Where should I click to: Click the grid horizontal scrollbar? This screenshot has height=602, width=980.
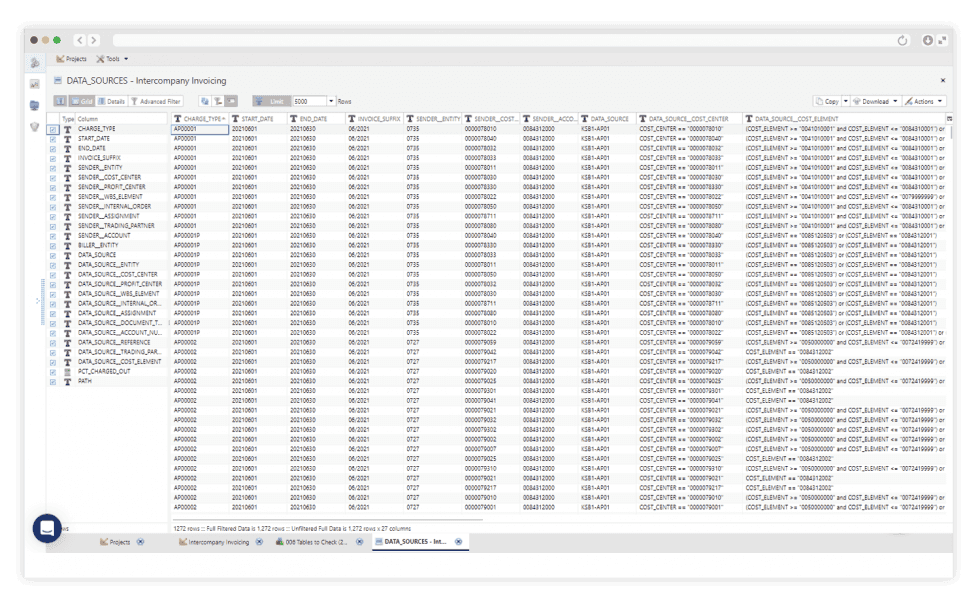[x=327, y=519]
